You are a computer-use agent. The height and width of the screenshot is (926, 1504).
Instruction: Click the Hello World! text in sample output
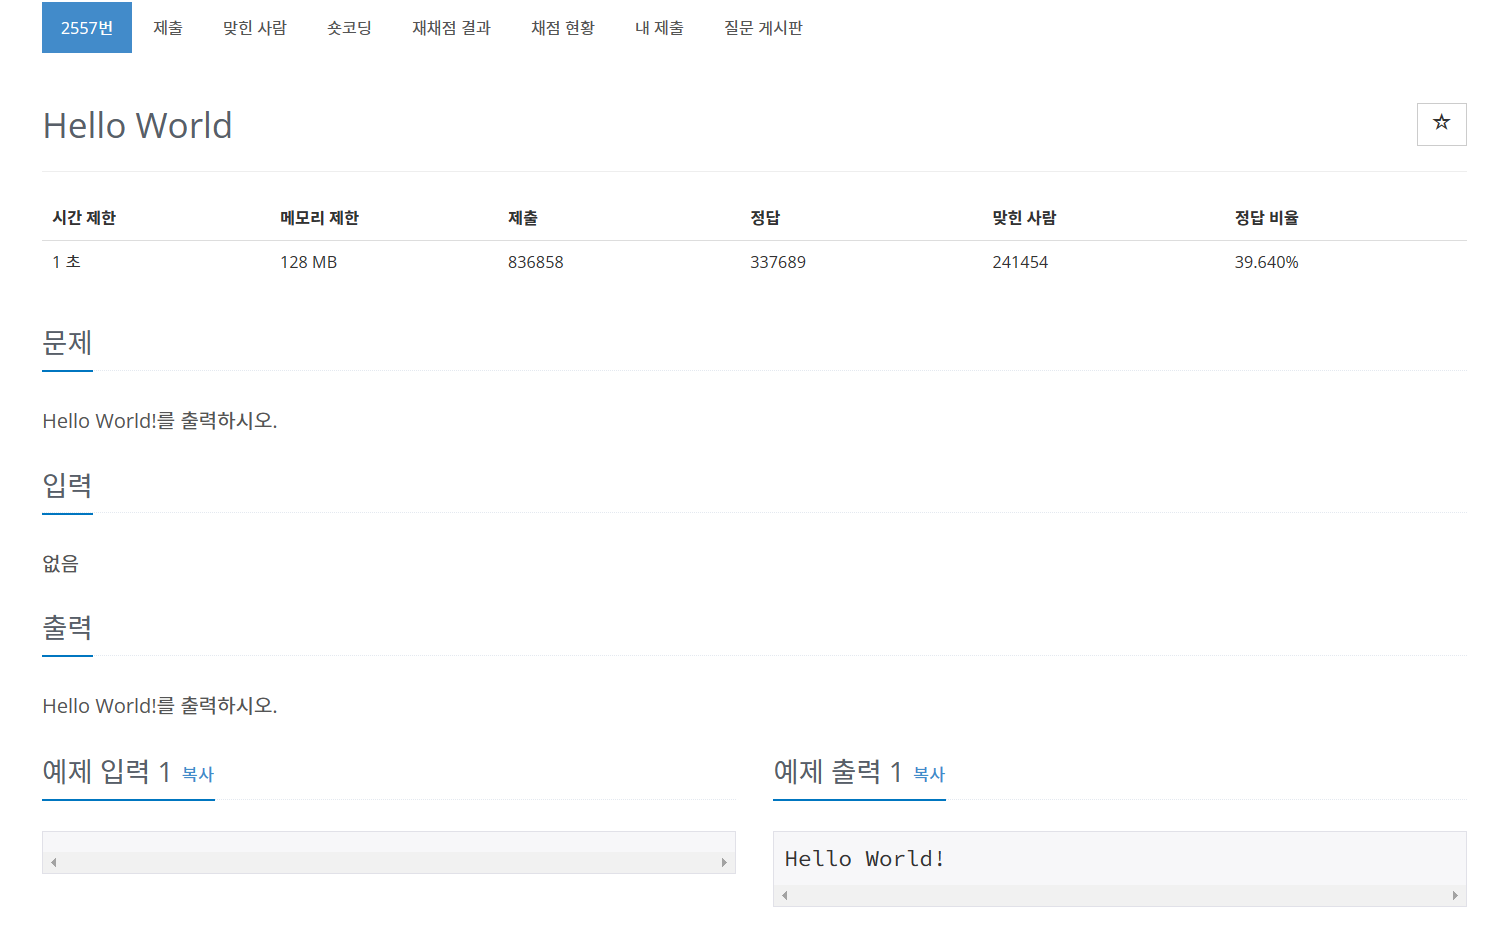865,858
